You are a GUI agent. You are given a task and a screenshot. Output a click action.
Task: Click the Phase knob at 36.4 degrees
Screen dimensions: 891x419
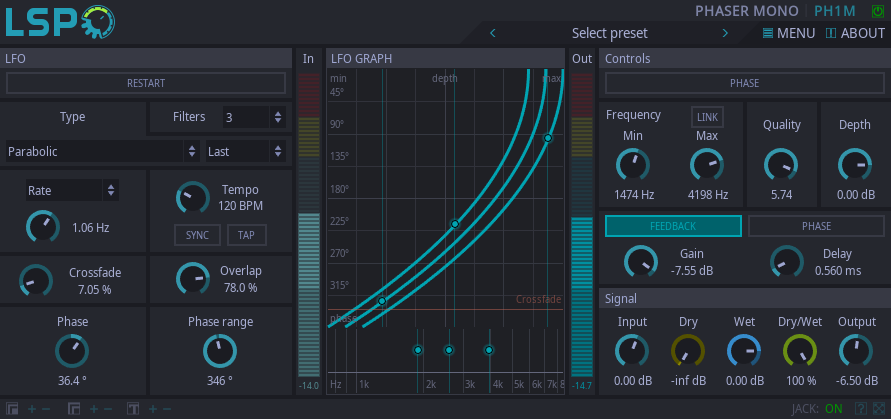[72, 351]
